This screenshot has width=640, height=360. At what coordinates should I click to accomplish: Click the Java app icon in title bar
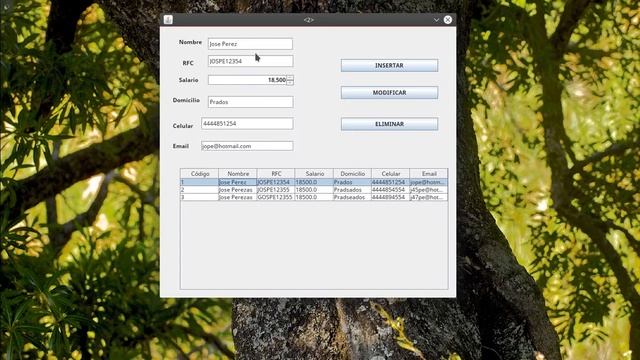(168, 20)
